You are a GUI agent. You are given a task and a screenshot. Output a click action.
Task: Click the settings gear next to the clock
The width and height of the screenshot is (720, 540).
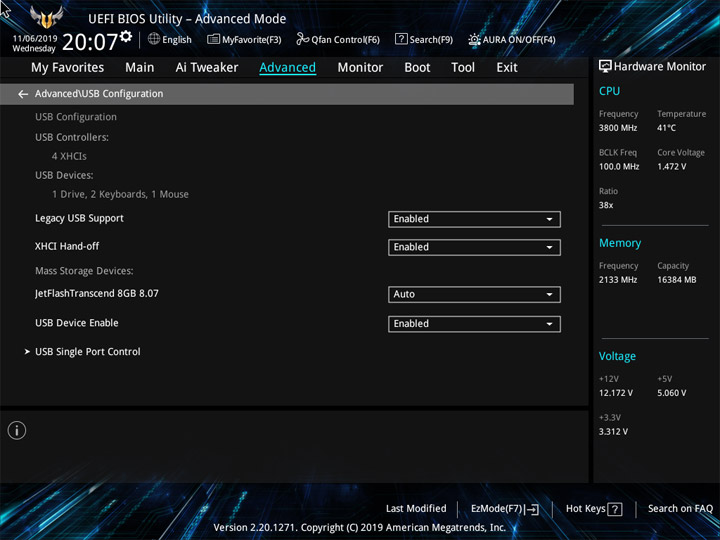(x=126, y=36)
